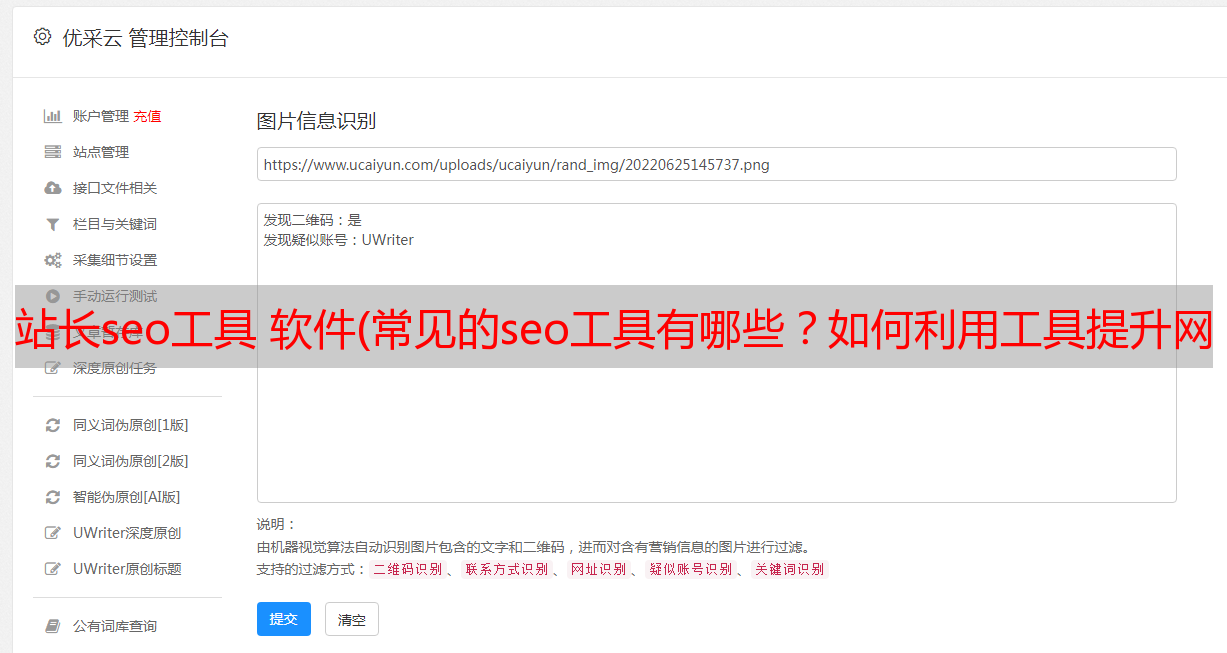Open UWriter原创标题 menu item
Viewport: 1227px width, 653px height.
click(127, 569)
